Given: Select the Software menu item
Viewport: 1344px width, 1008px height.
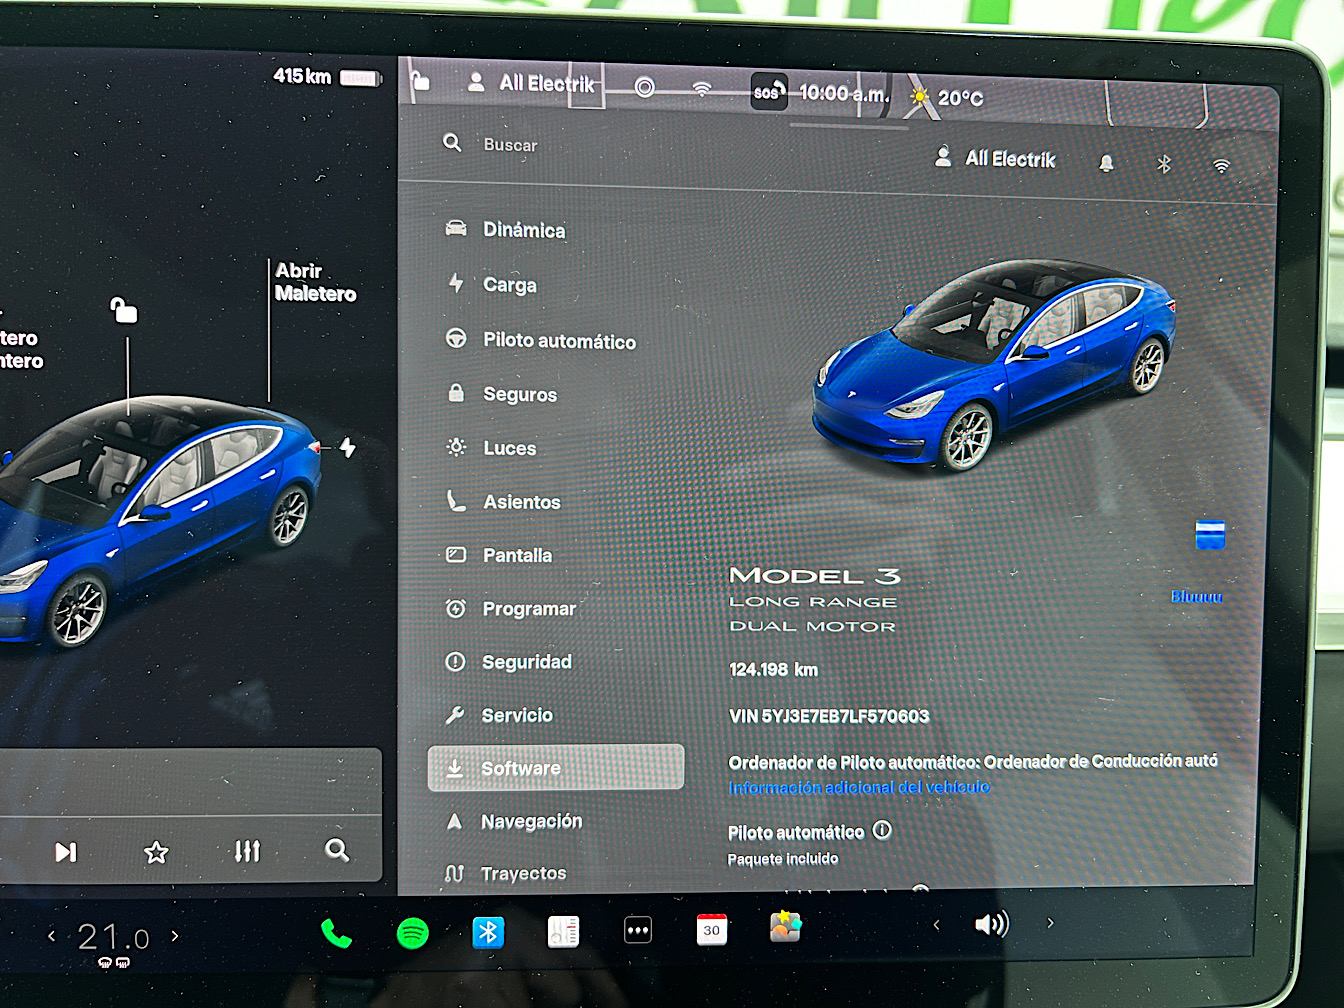Looking at the screenshot, I should pos(556,768).
